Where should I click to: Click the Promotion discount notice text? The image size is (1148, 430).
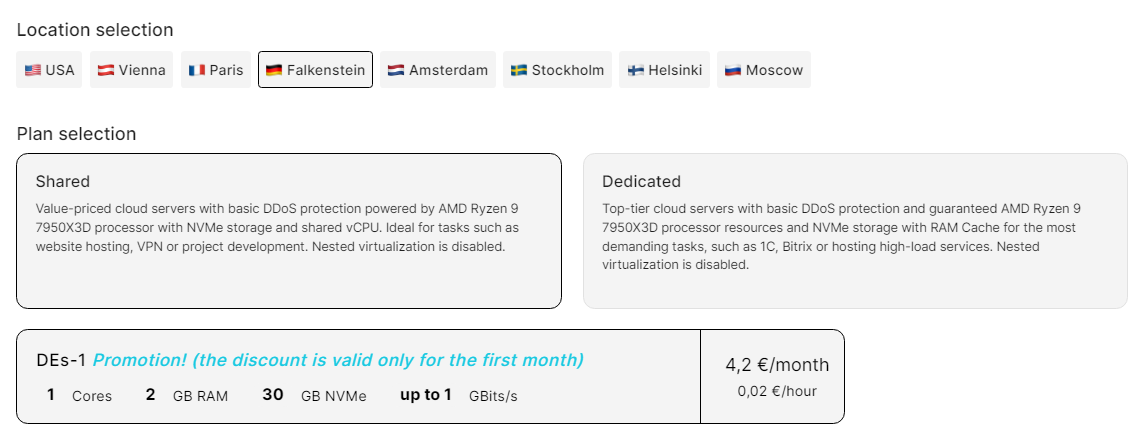coord(338,360)
